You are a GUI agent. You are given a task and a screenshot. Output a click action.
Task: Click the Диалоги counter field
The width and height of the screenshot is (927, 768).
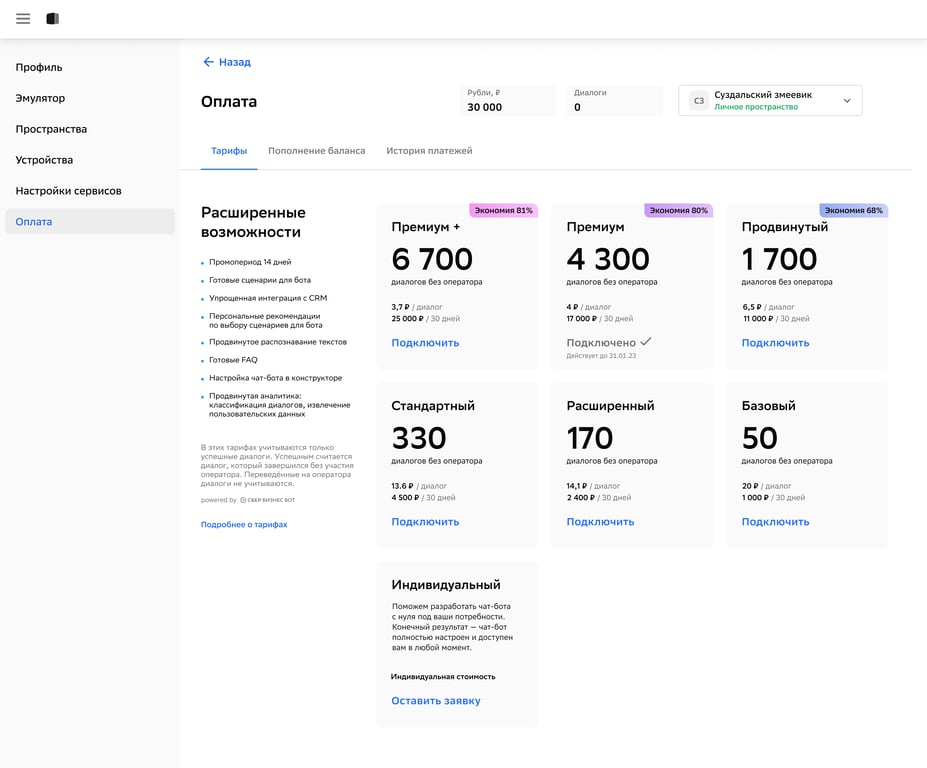[x=613, y=100]
